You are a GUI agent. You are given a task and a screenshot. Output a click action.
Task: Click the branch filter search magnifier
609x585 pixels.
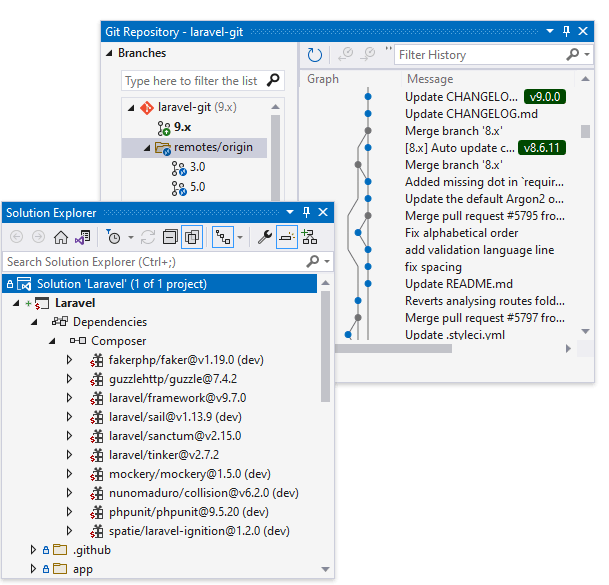coord(273,80)
